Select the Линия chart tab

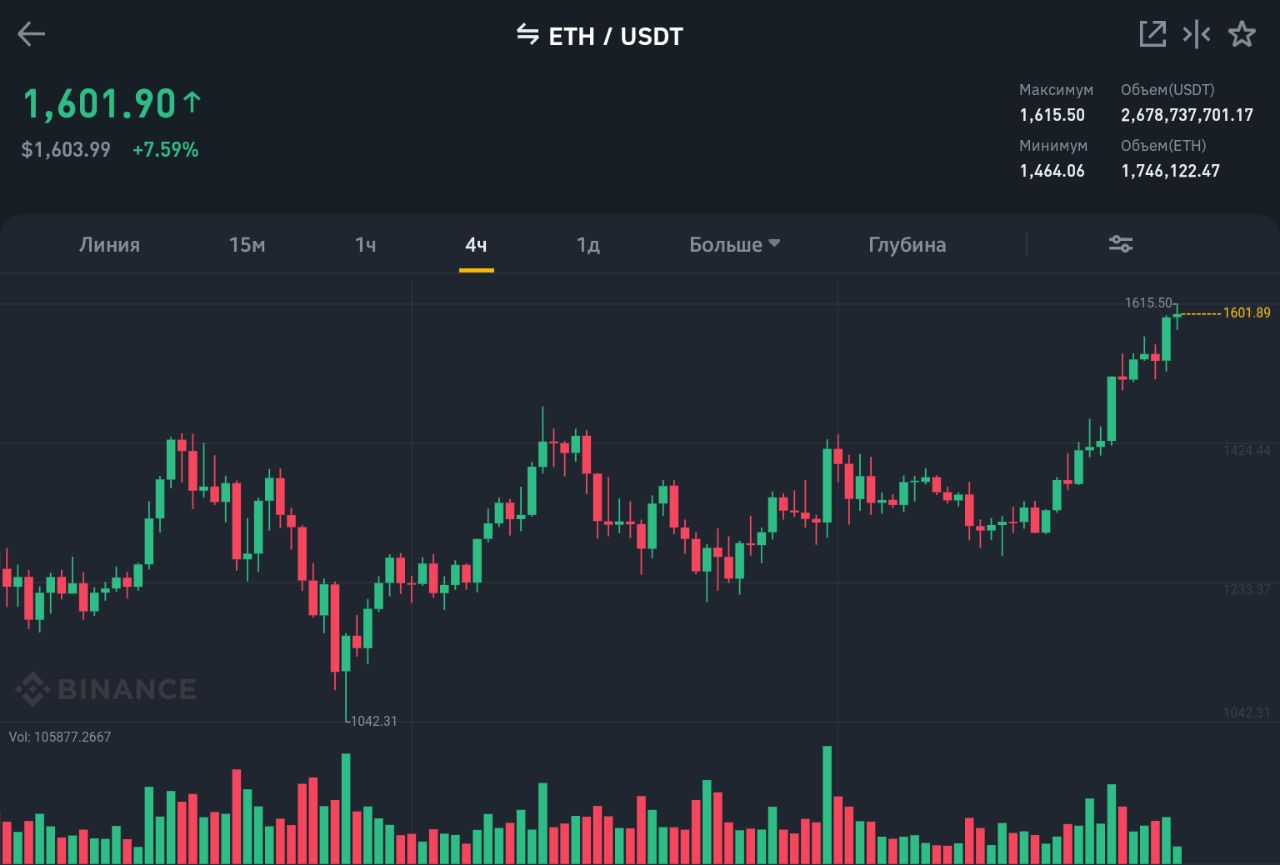109,245
